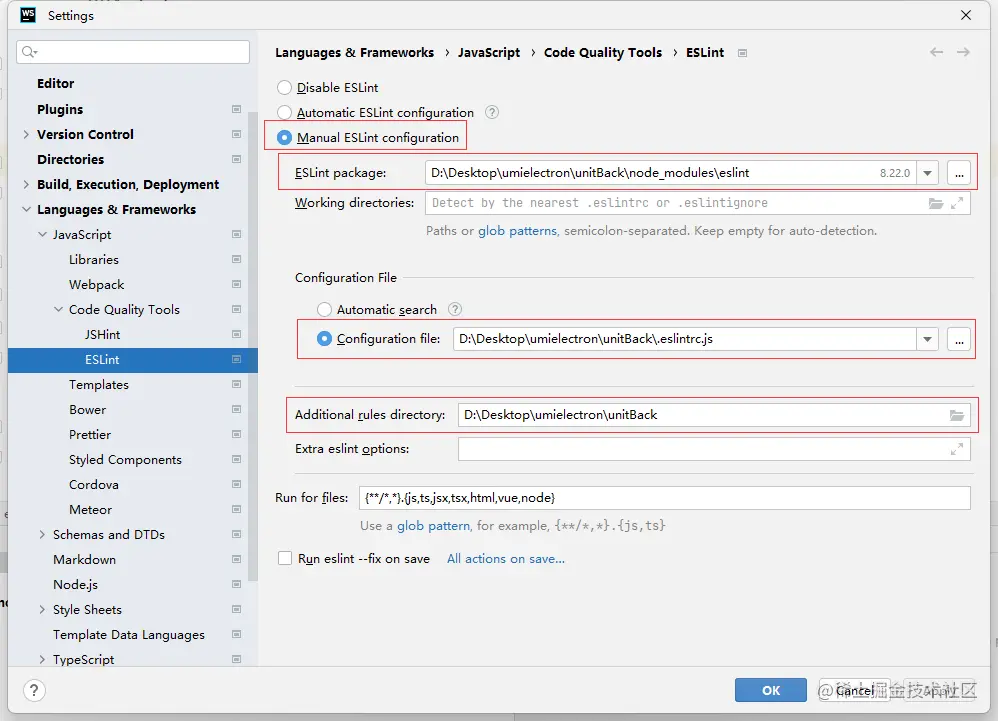This screenshot has width=998, height=721.
Task: Browse folder icon in Working directories field
Action: [x=936, y=203]
